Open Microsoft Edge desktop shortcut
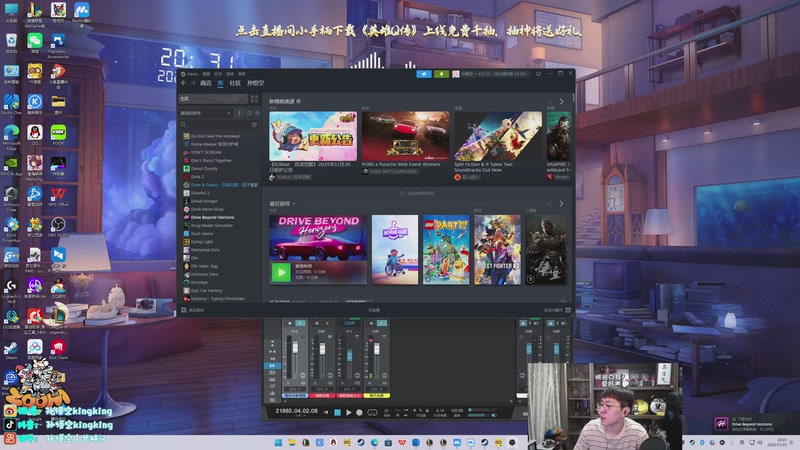The width and height of the screenshot is (800, 450). click(11, 135)
